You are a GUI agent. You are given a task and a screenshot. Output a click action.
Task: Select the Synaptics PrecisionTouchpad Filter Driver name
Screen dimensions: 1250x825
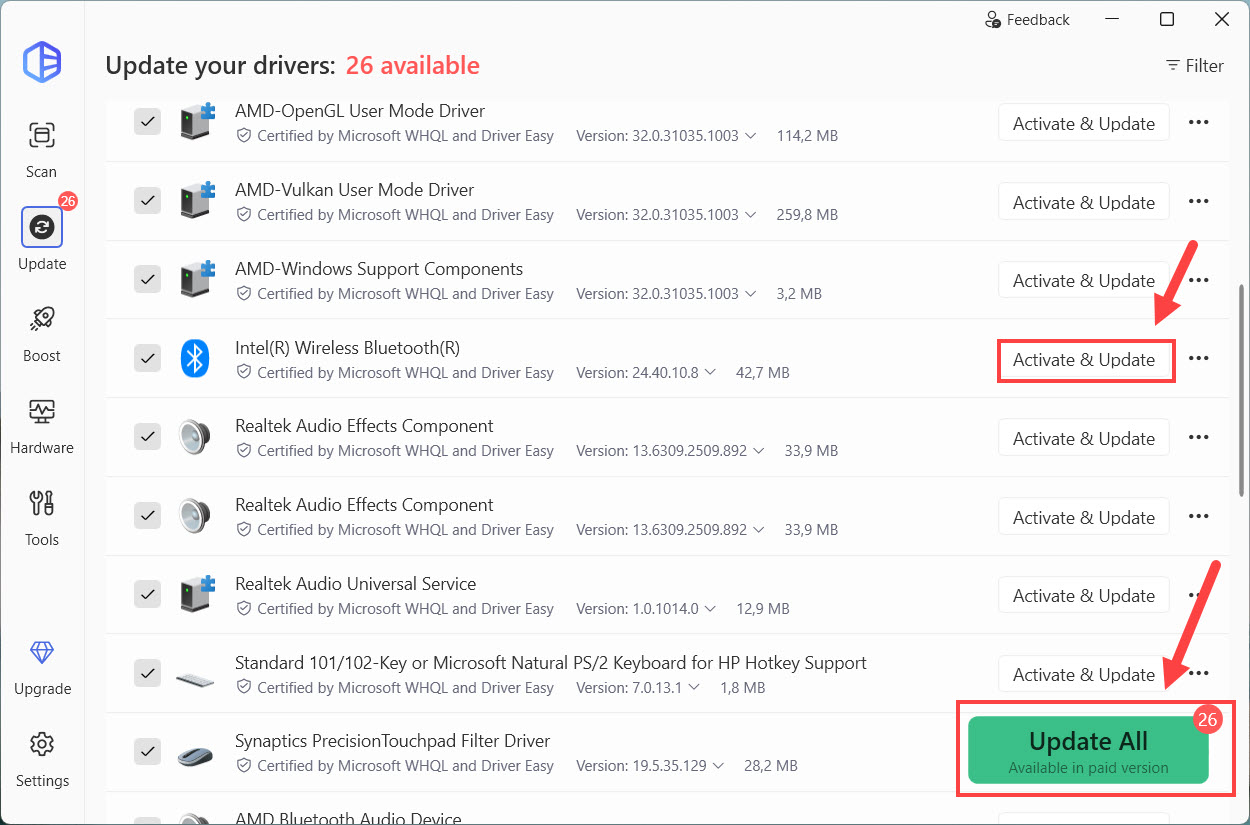393,741
